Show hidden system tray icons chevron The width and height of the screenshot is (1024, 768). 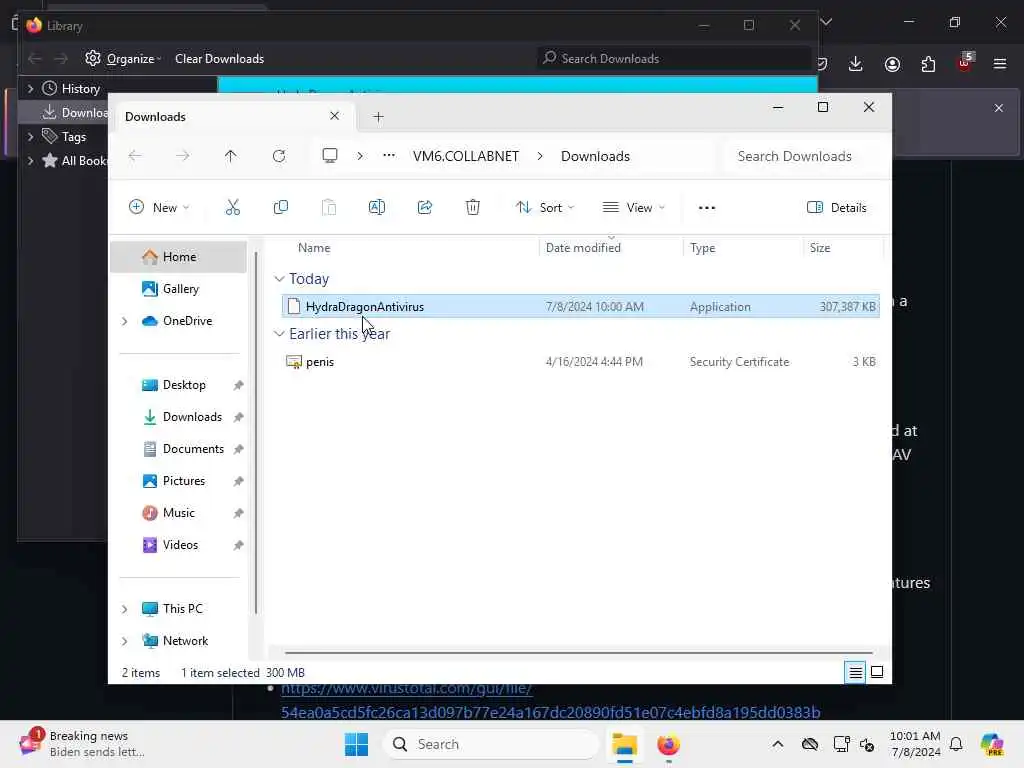click(x=778, y=744)
